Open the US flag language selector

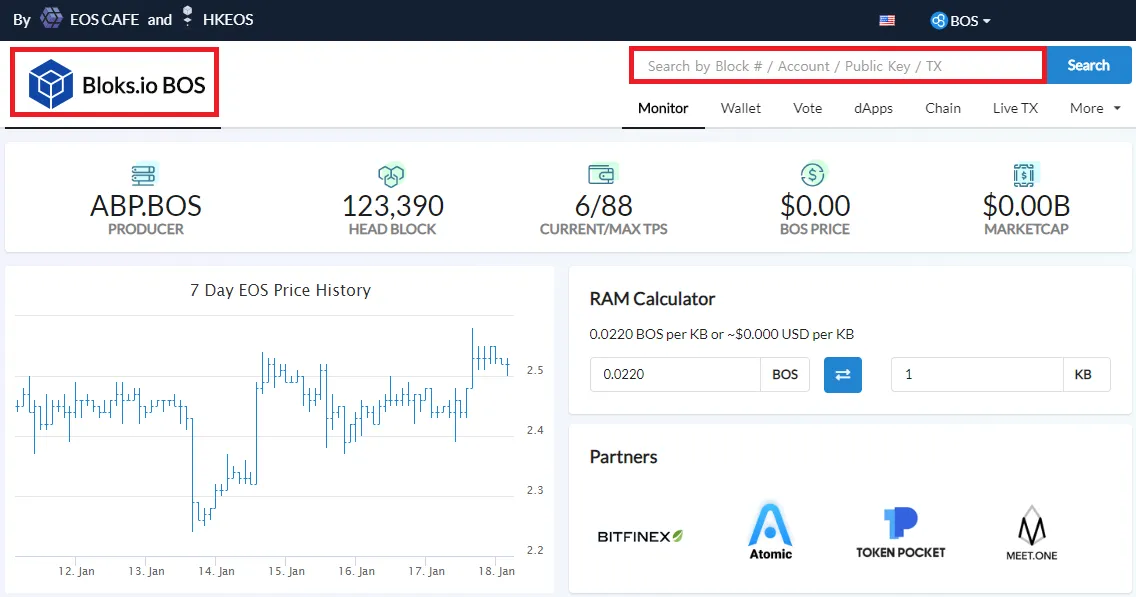[x=887, y=20]
